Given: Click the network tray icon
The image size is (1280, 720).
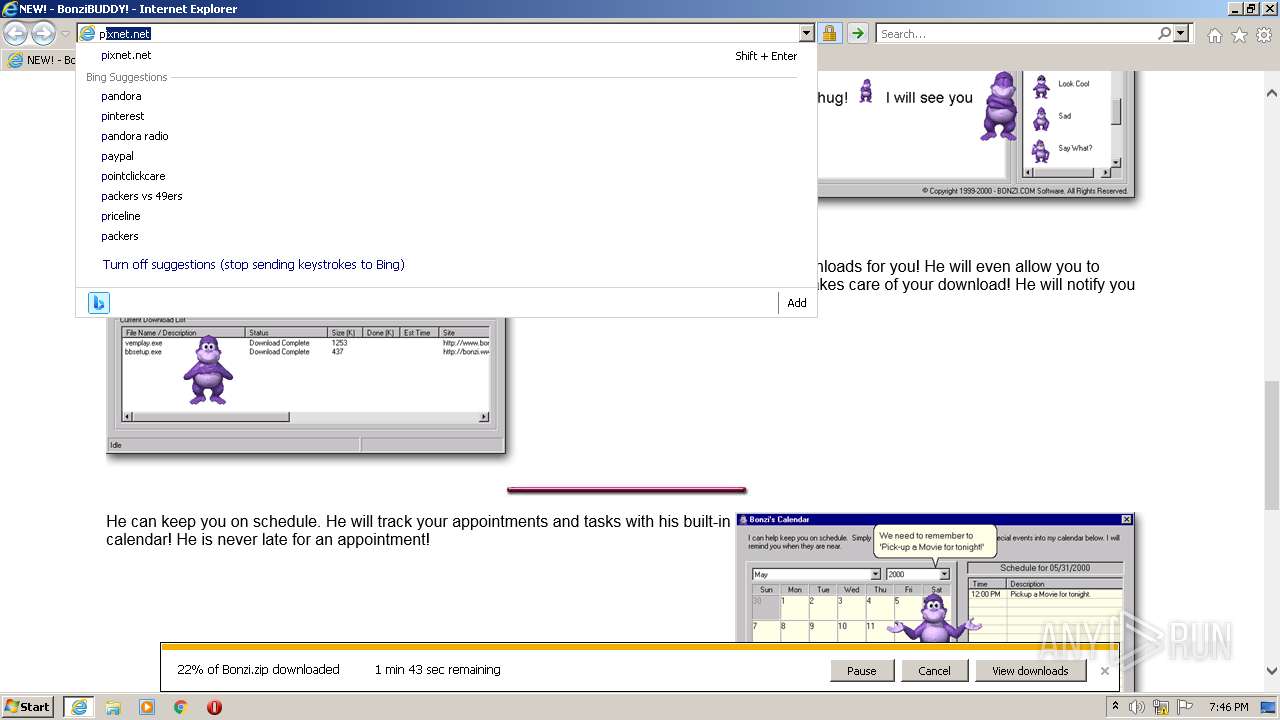Looking at the screenshot, I should [x=1160, y=707].
